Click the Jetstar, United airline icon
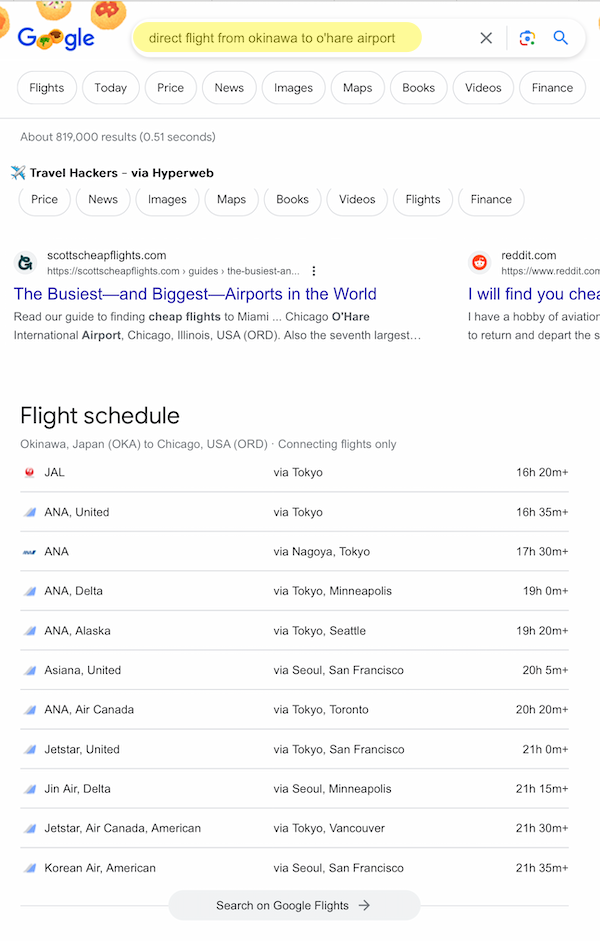This screenshot has height=941, width=600. [x=29, y=749]
